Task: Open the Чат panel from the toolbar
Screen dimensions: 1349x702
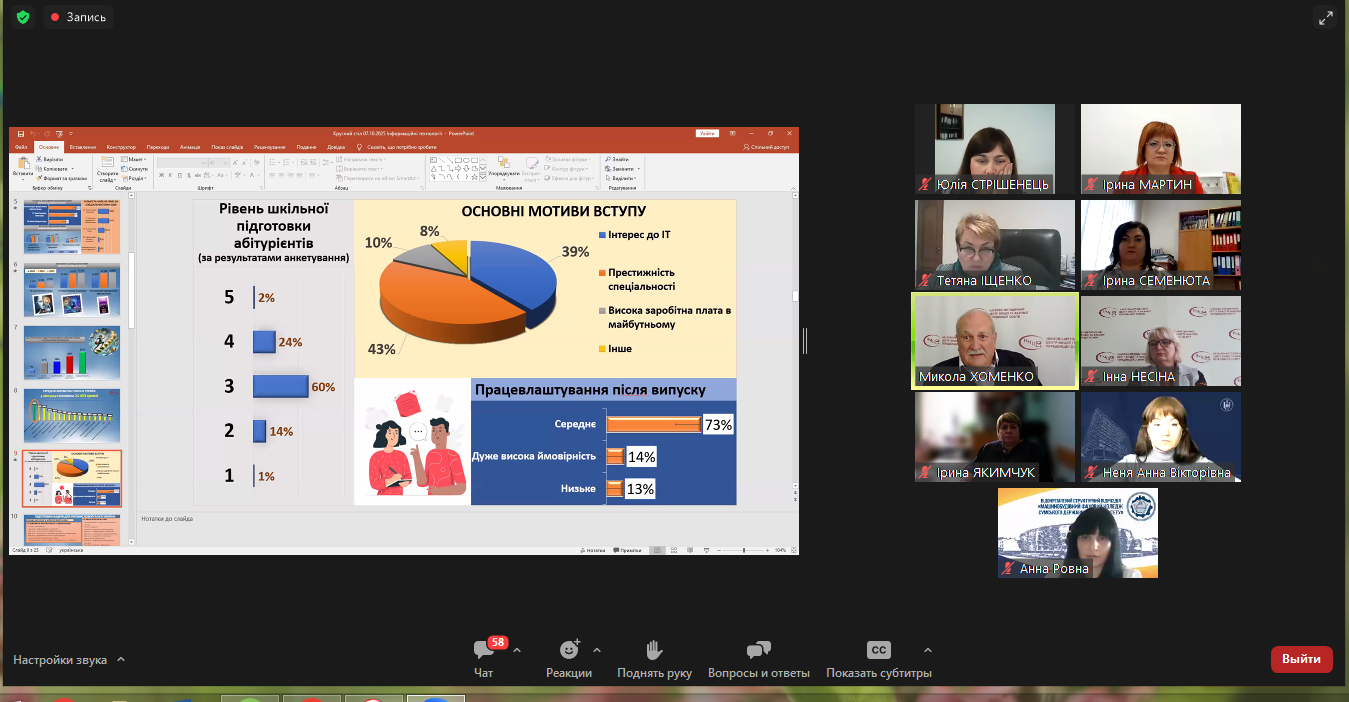Action: click(484, 657)
